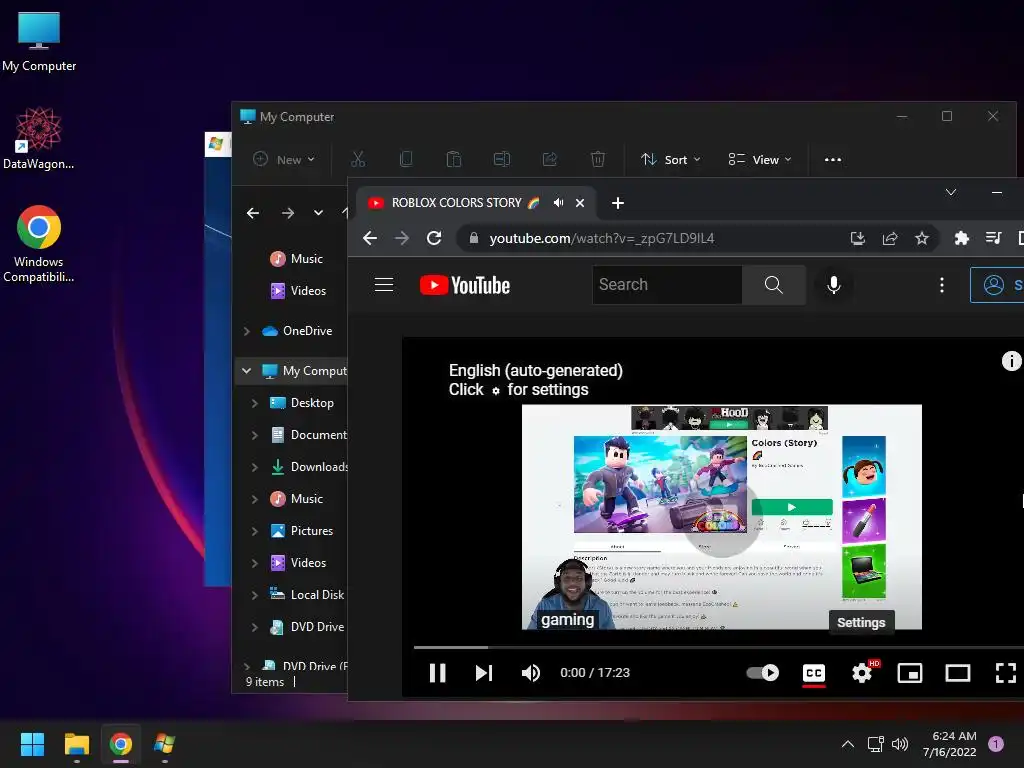Toggle closed captions CC button

(x=814, y=673)
